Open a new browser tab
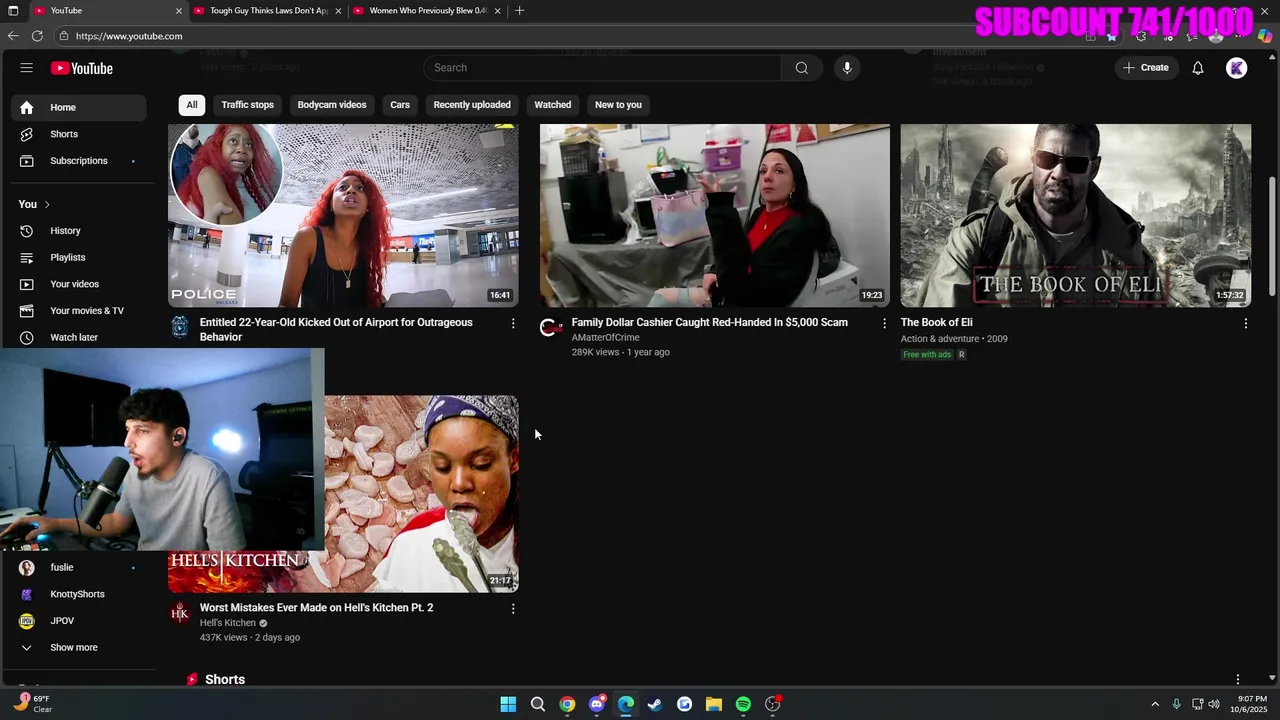Image resolution: width=1280 pixels, height=720 pixels. (x=519, y=11)
